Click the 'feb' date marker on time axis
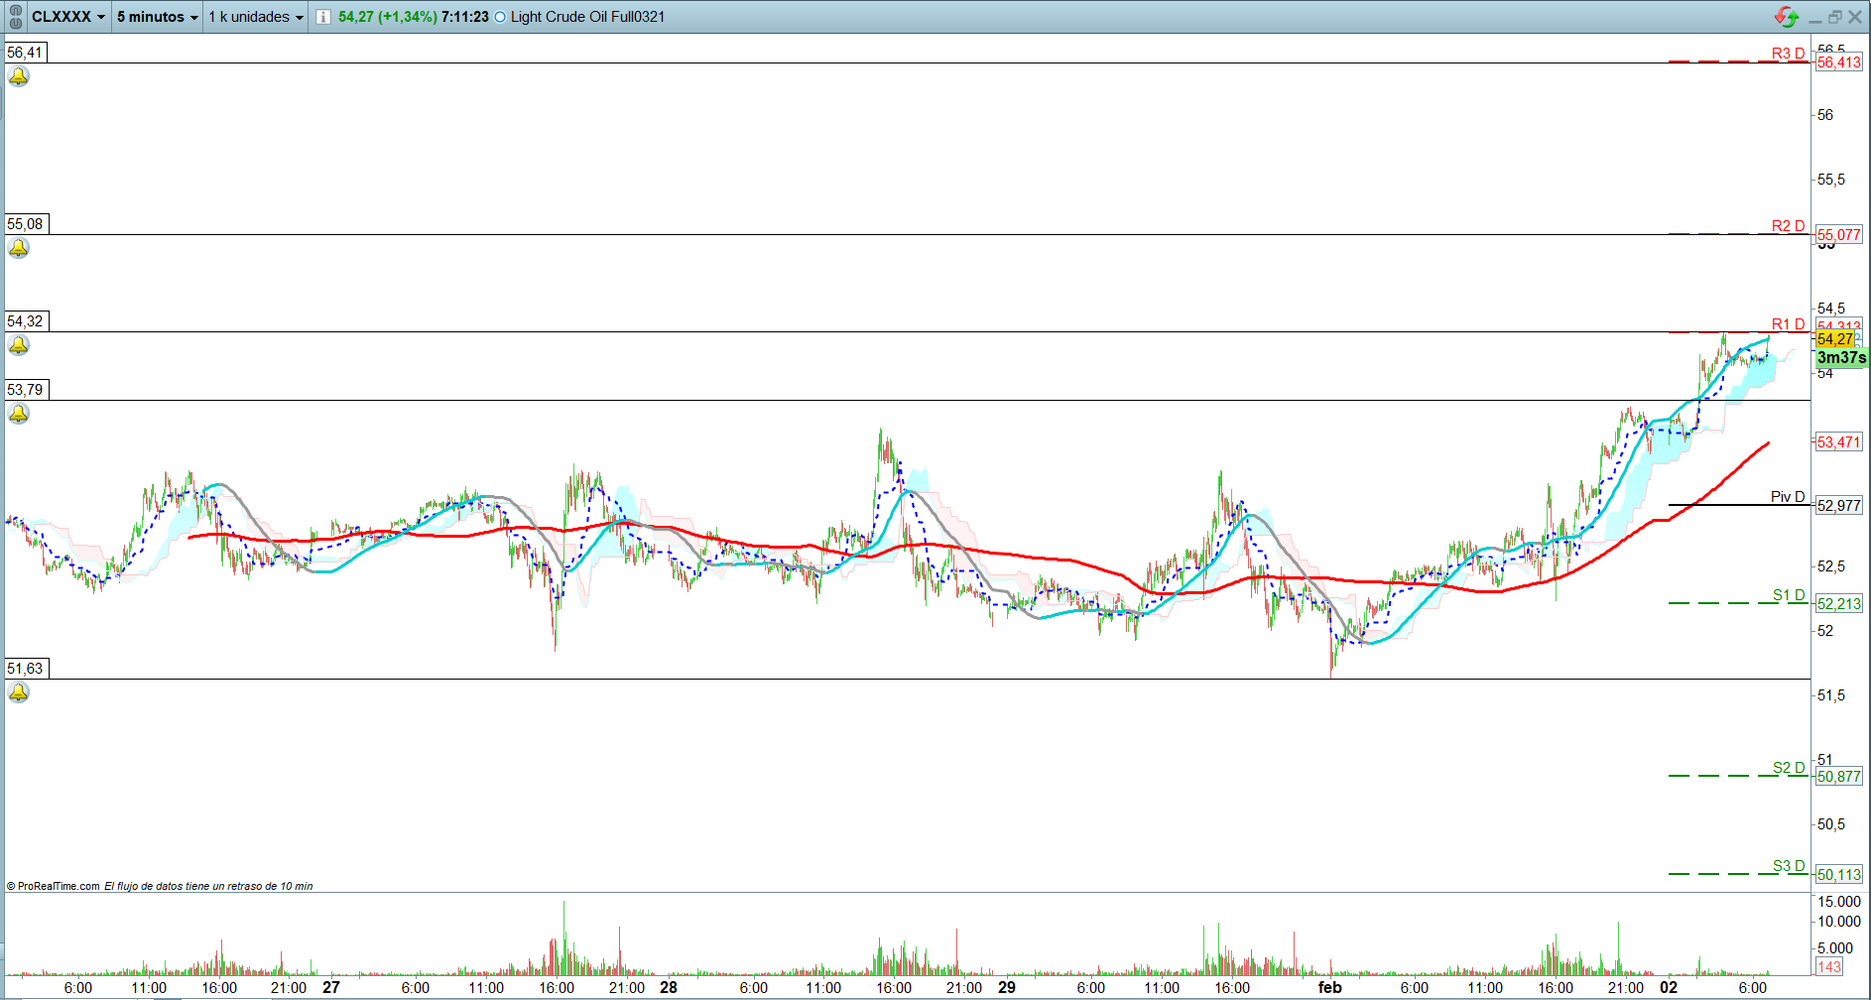Screen dimensions: 1871x1000 pos(1329,987)
